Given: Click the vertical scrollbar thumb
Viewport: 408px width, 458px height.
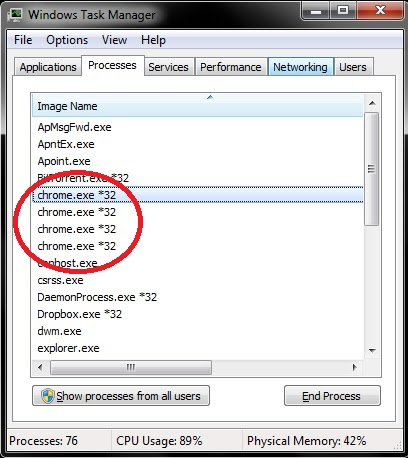Looking at the screenshot, I should 372,169.
